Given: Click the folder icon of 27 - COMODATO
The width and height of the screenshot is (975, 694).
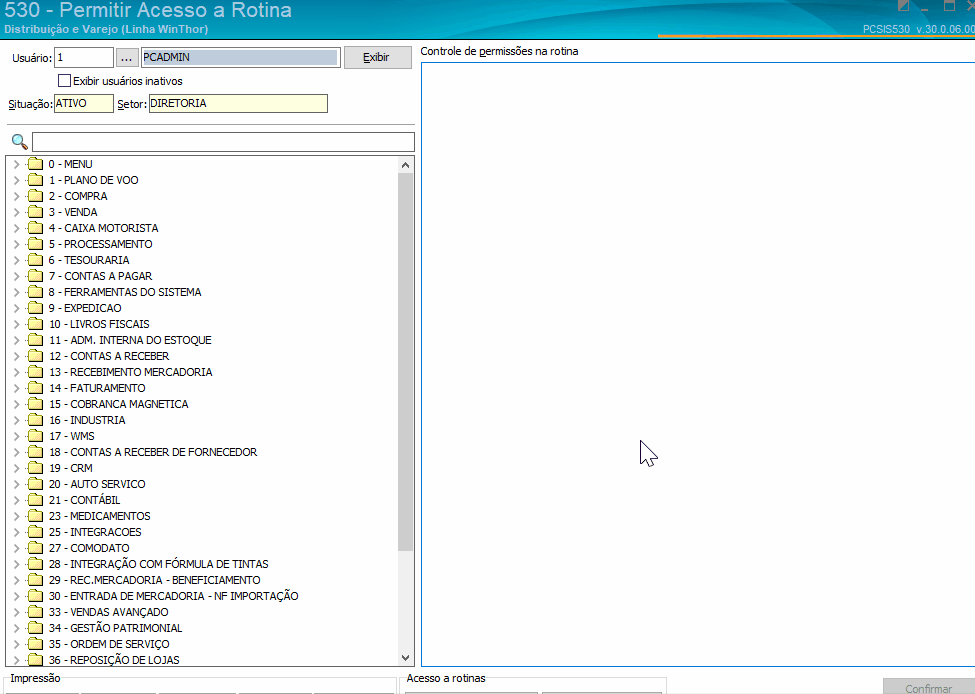Looking at the screenshot, I should [35, 548].
